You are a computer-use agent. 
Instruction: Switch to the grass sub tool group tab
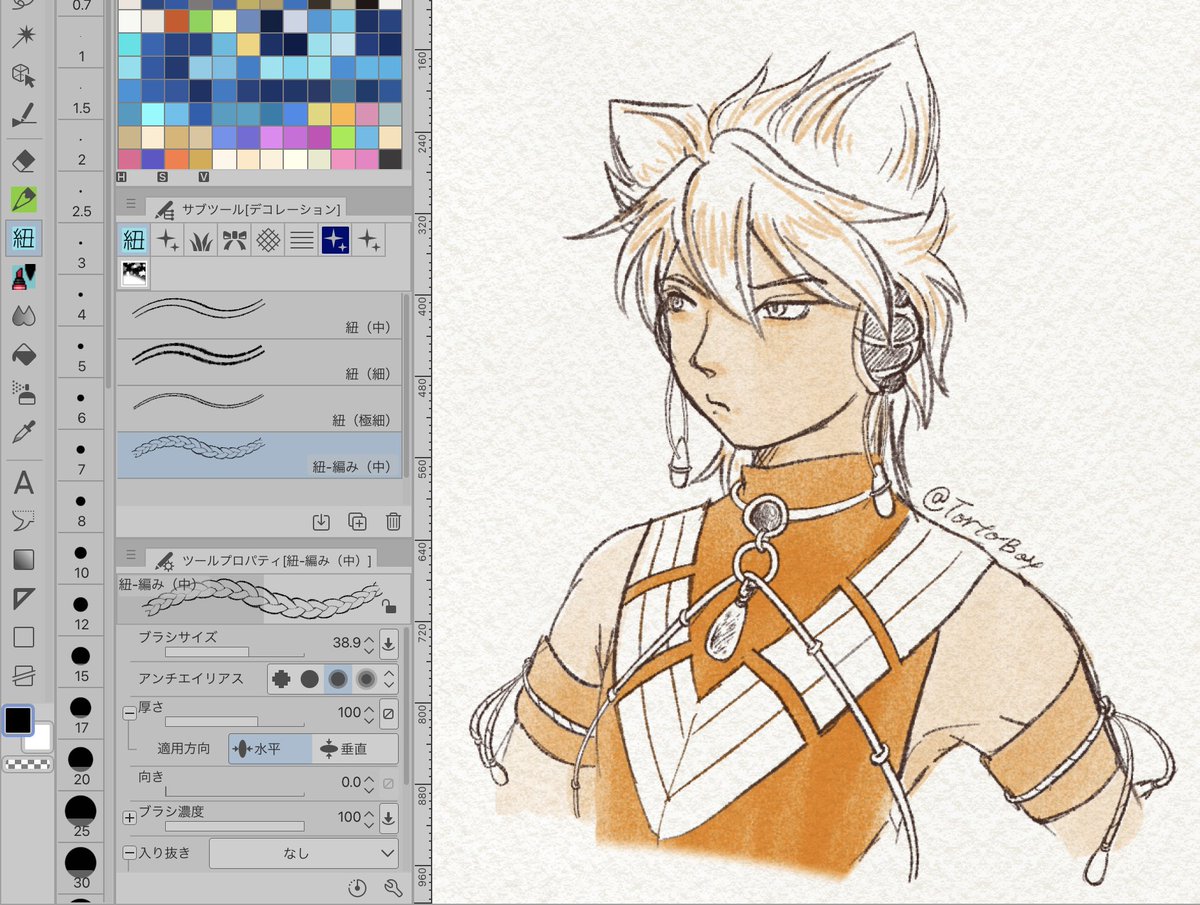pyautogui.click(x=202, y=240)
